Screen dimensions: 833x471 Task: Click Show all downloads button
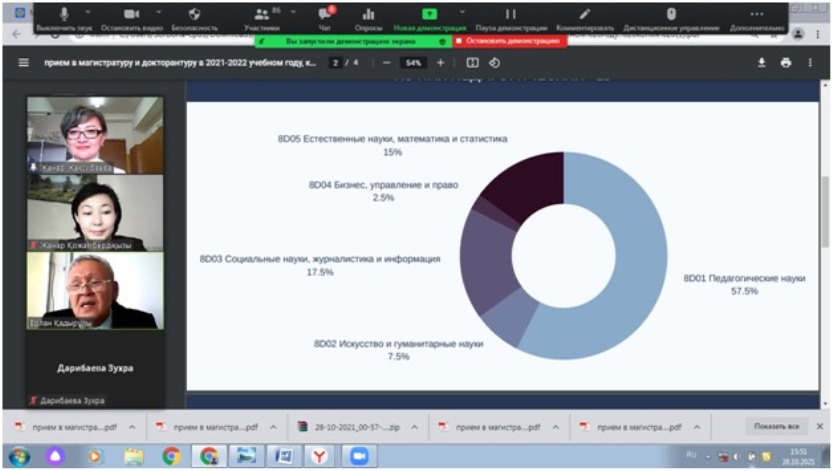(776, 426)
